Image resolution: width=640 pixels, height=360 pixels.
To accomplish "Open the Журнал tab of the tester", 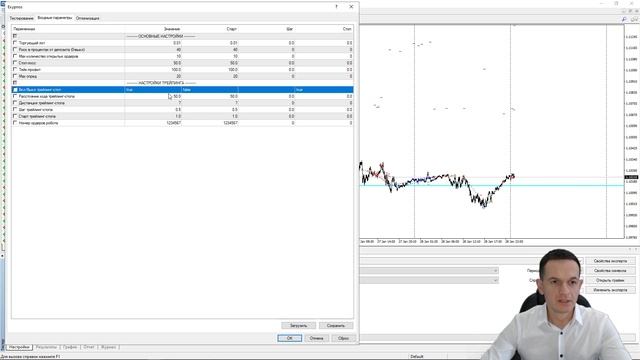I will click(109, 347).
